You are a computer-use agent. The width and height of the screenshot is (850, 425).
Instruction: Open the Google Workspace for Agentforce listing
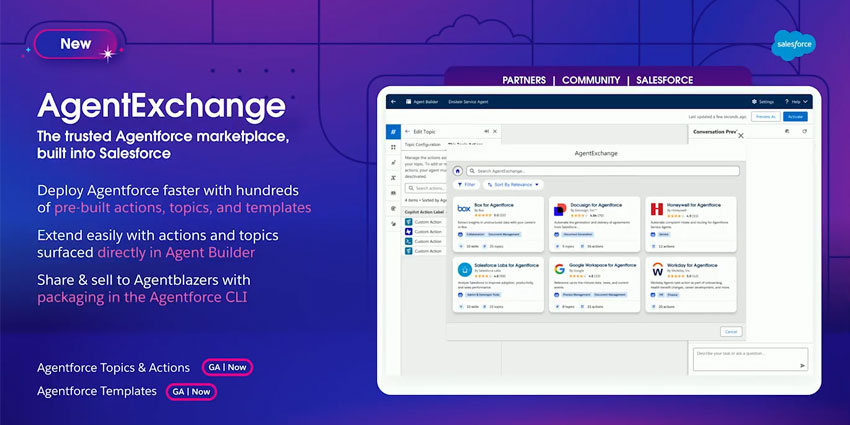coord(594,285)
